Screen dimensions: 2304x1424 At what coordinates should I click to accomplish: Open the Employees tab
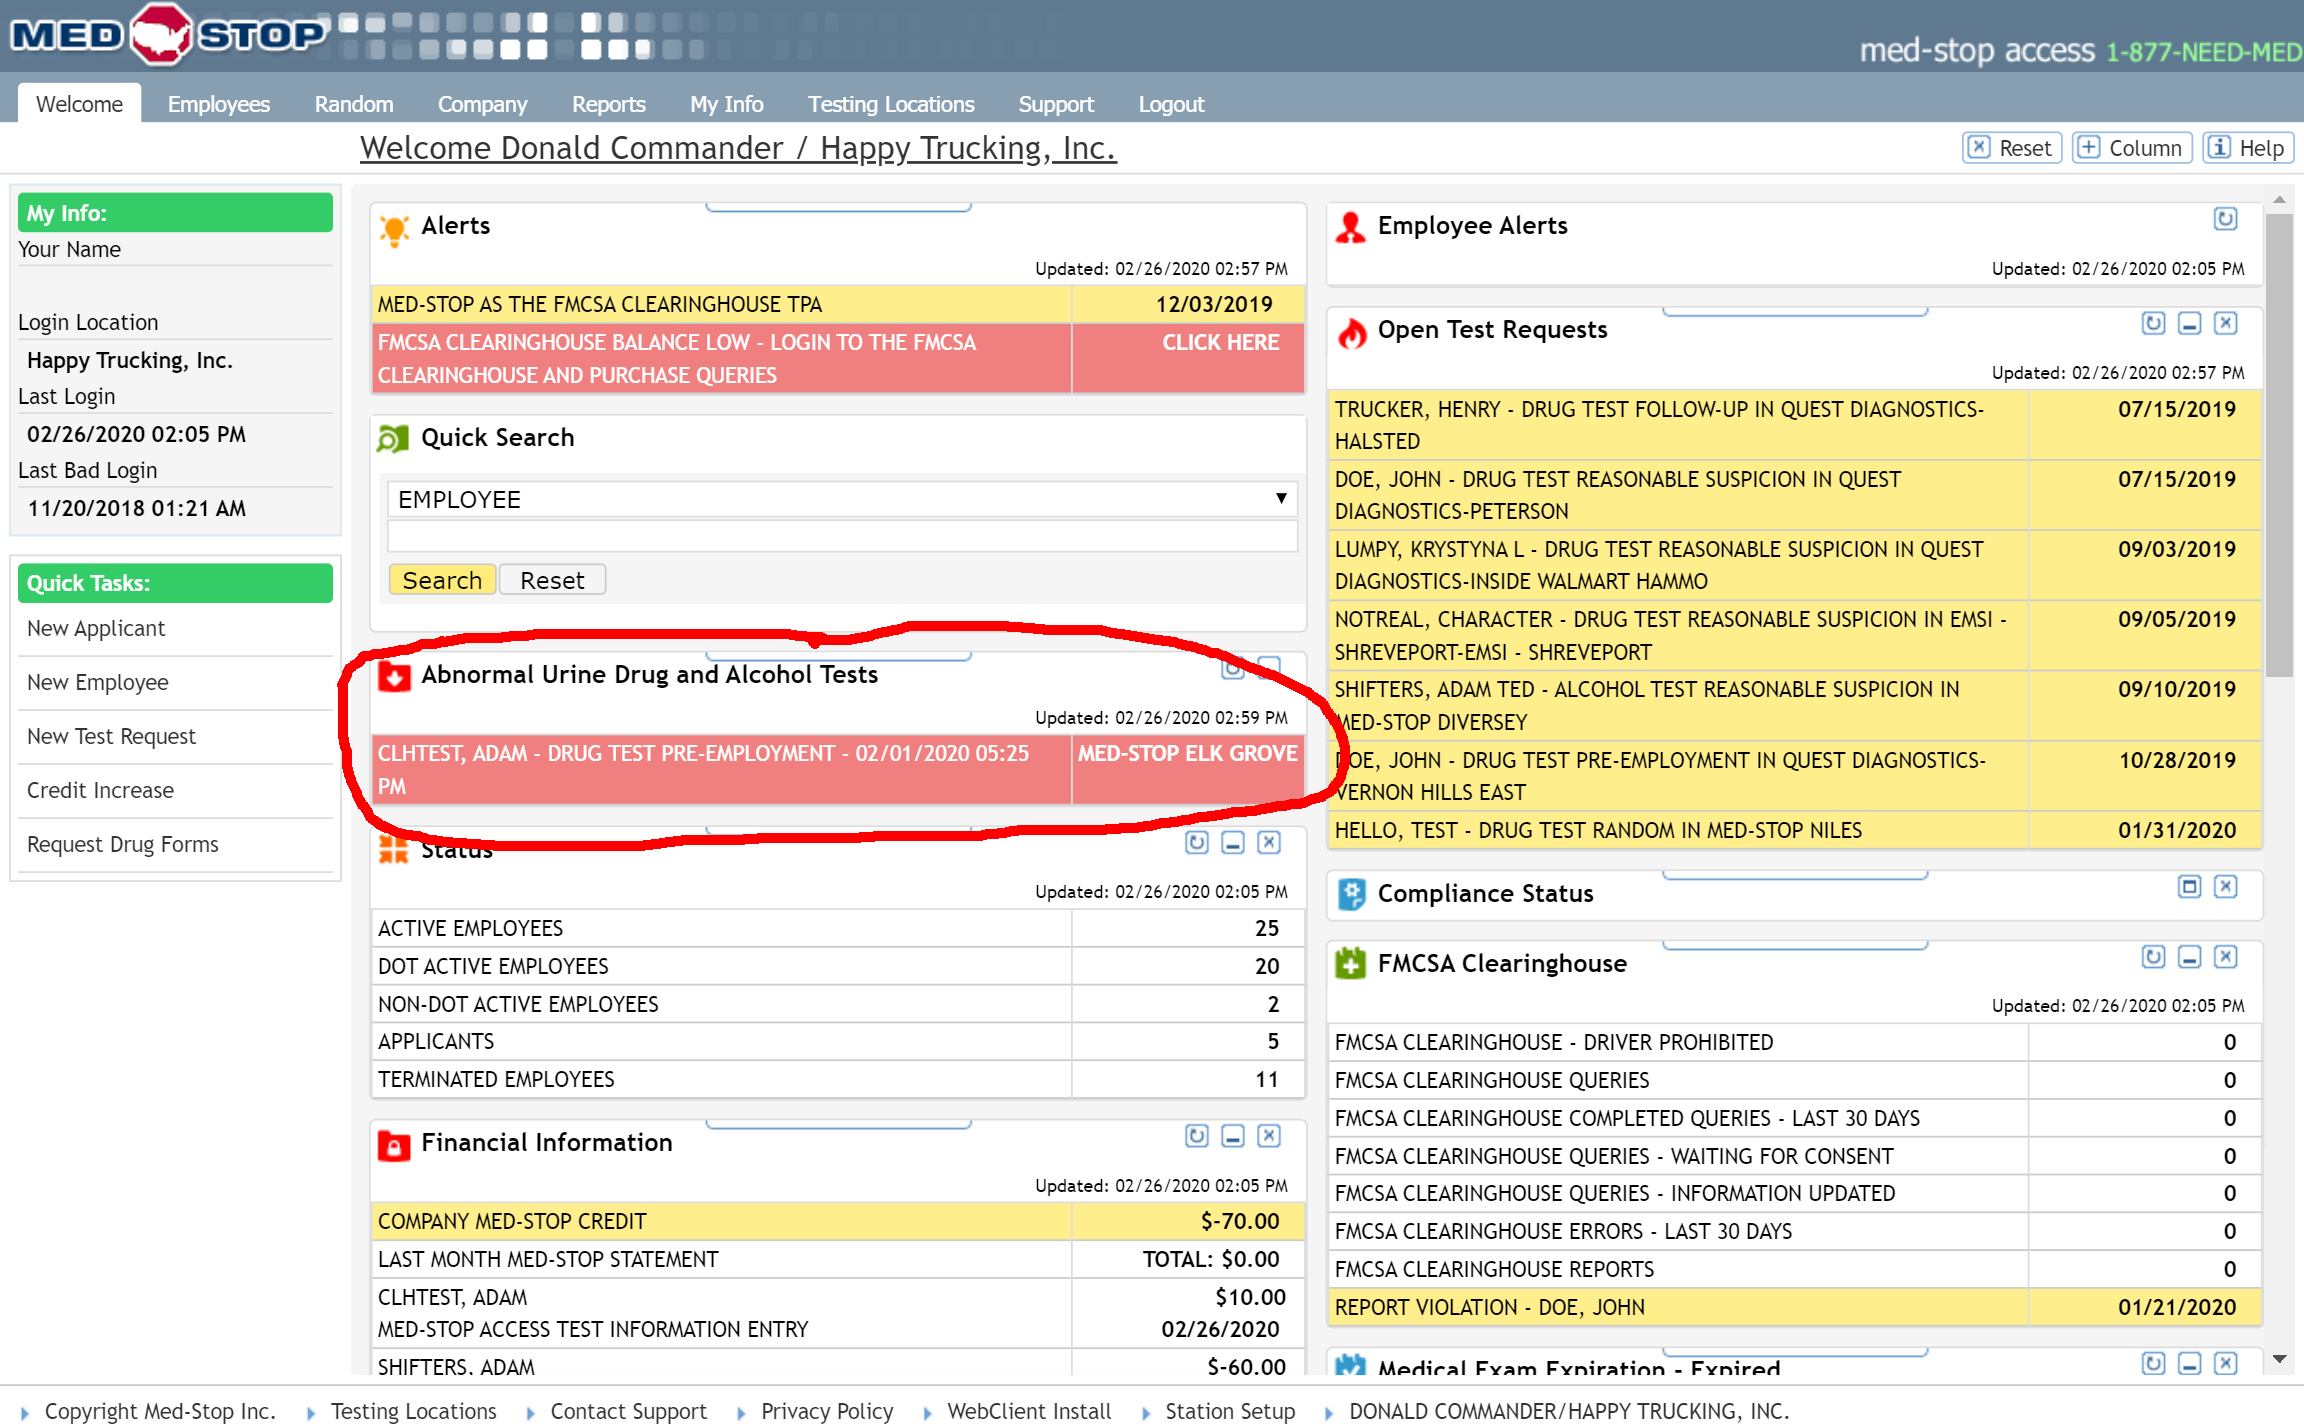coord(218,104)
